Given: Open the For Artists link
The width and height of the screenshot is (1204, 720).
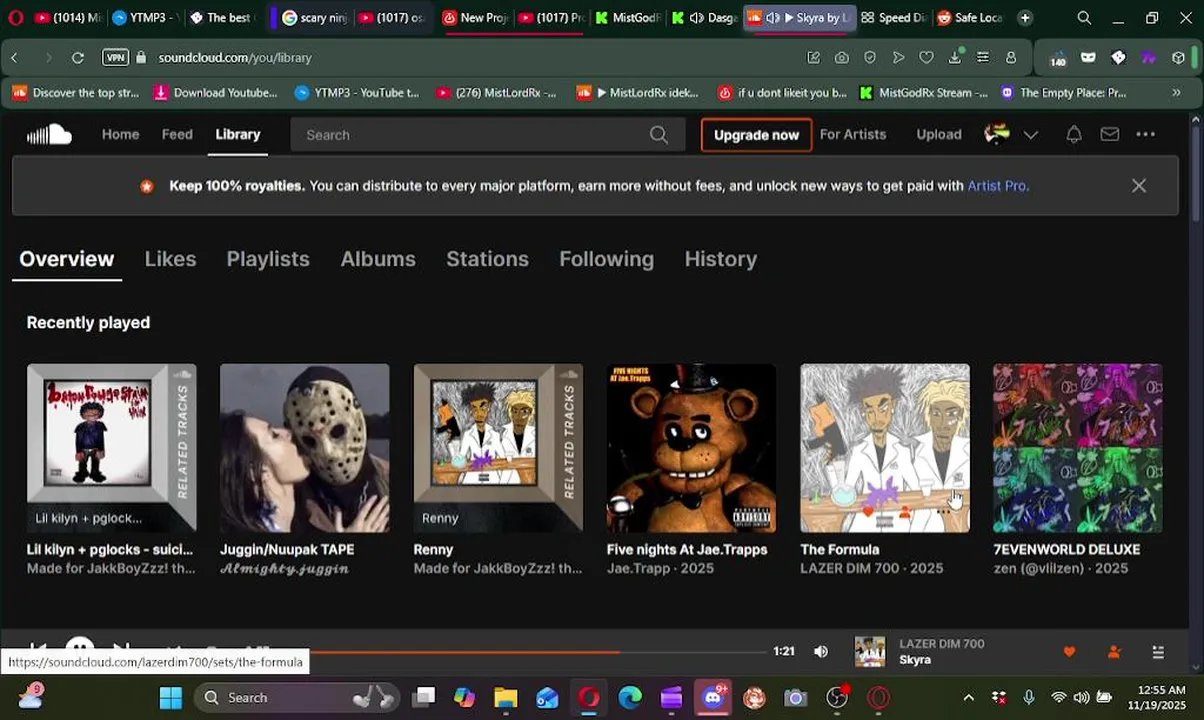Looking at the screenshot, I should (853, 134).
